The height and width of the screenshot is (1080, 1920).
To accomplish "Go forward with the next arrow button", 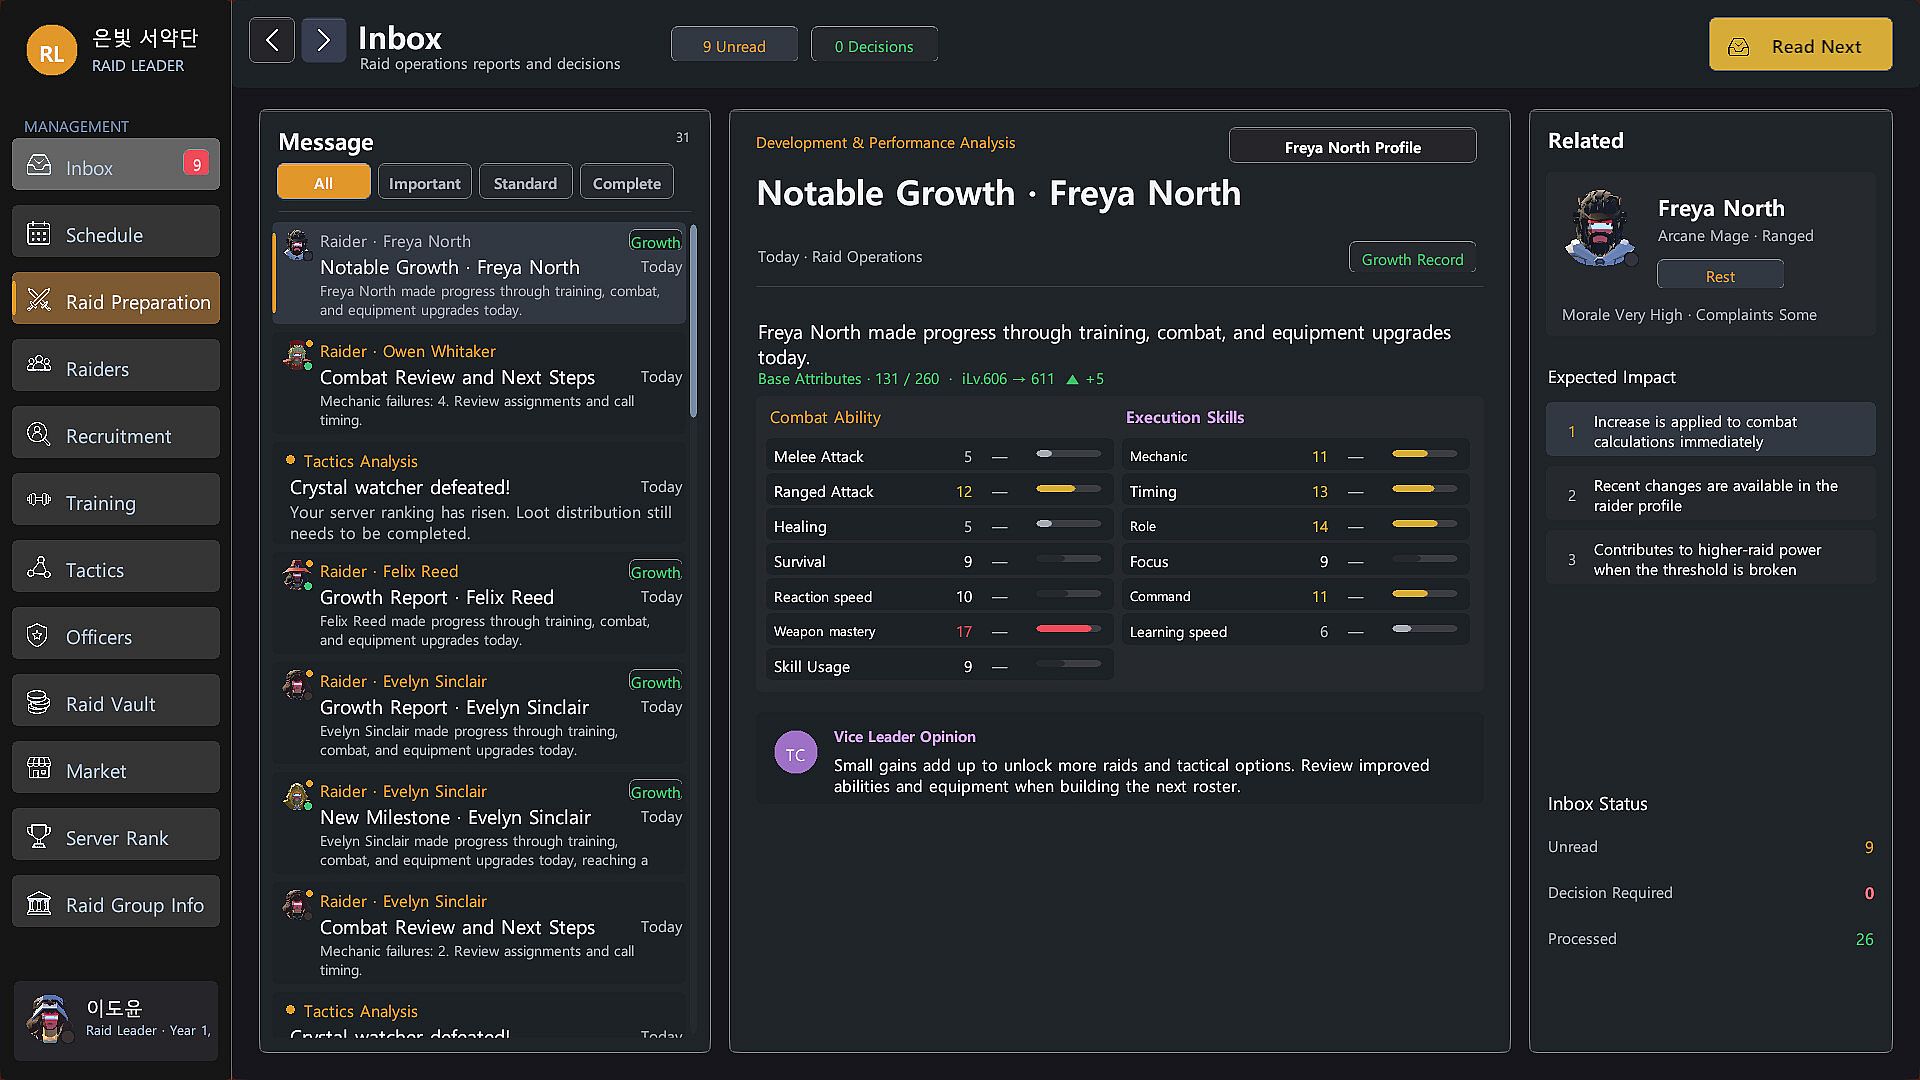I will [323, 40].
